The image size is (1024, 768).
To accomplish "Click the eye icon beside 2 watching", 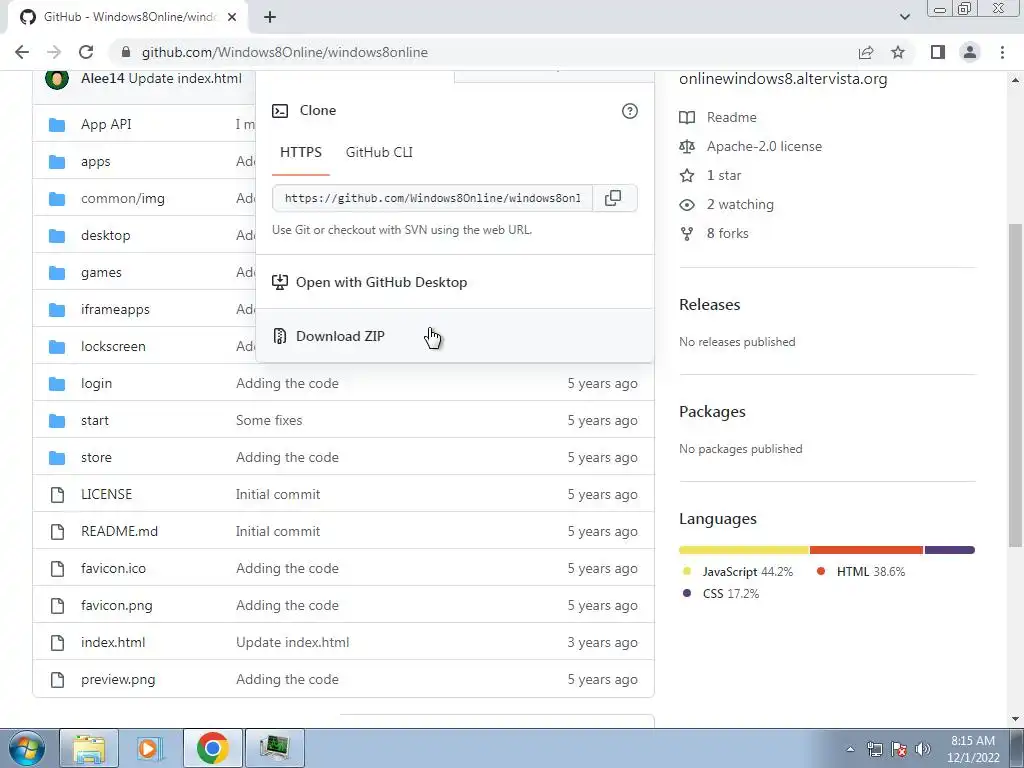I will click(x=687, y=205).
